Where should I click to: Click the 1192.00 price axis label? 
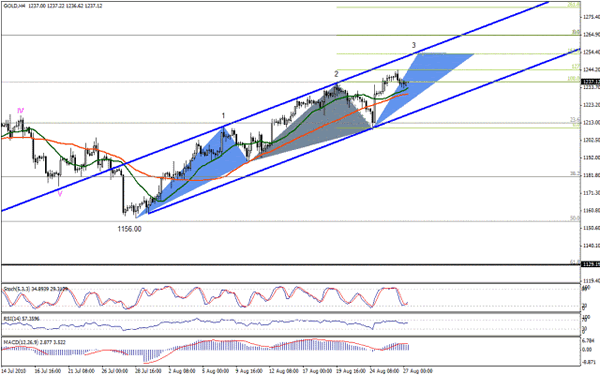[592, 158]
